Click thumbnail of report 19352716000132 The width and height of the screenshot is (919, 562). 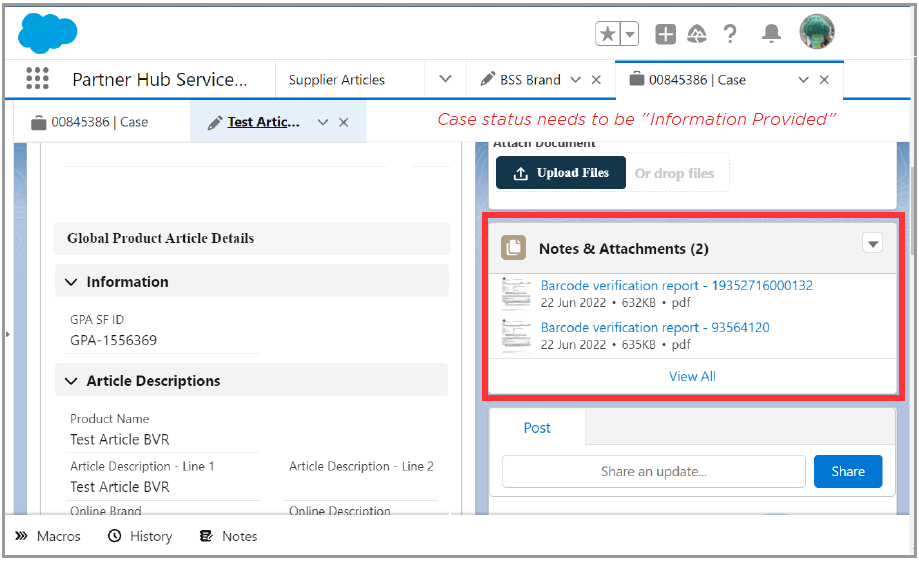click(x=516, y=294)
